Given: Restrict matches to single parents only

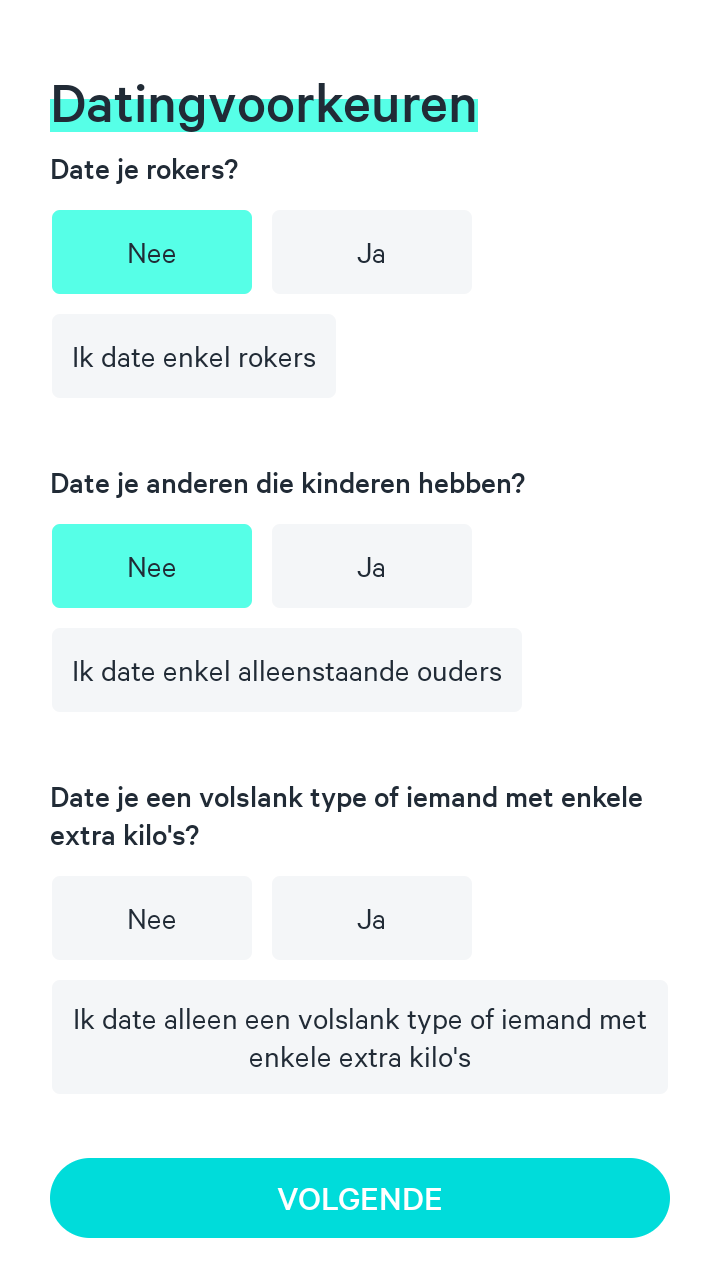Looking at the screenshot, I should [x=287, y=671].
